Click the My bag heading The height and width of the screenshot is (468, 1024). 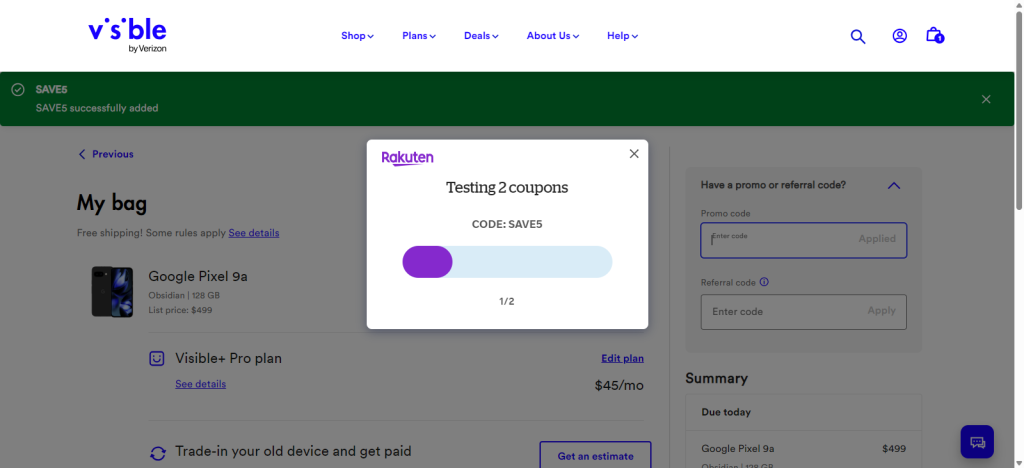112,204
